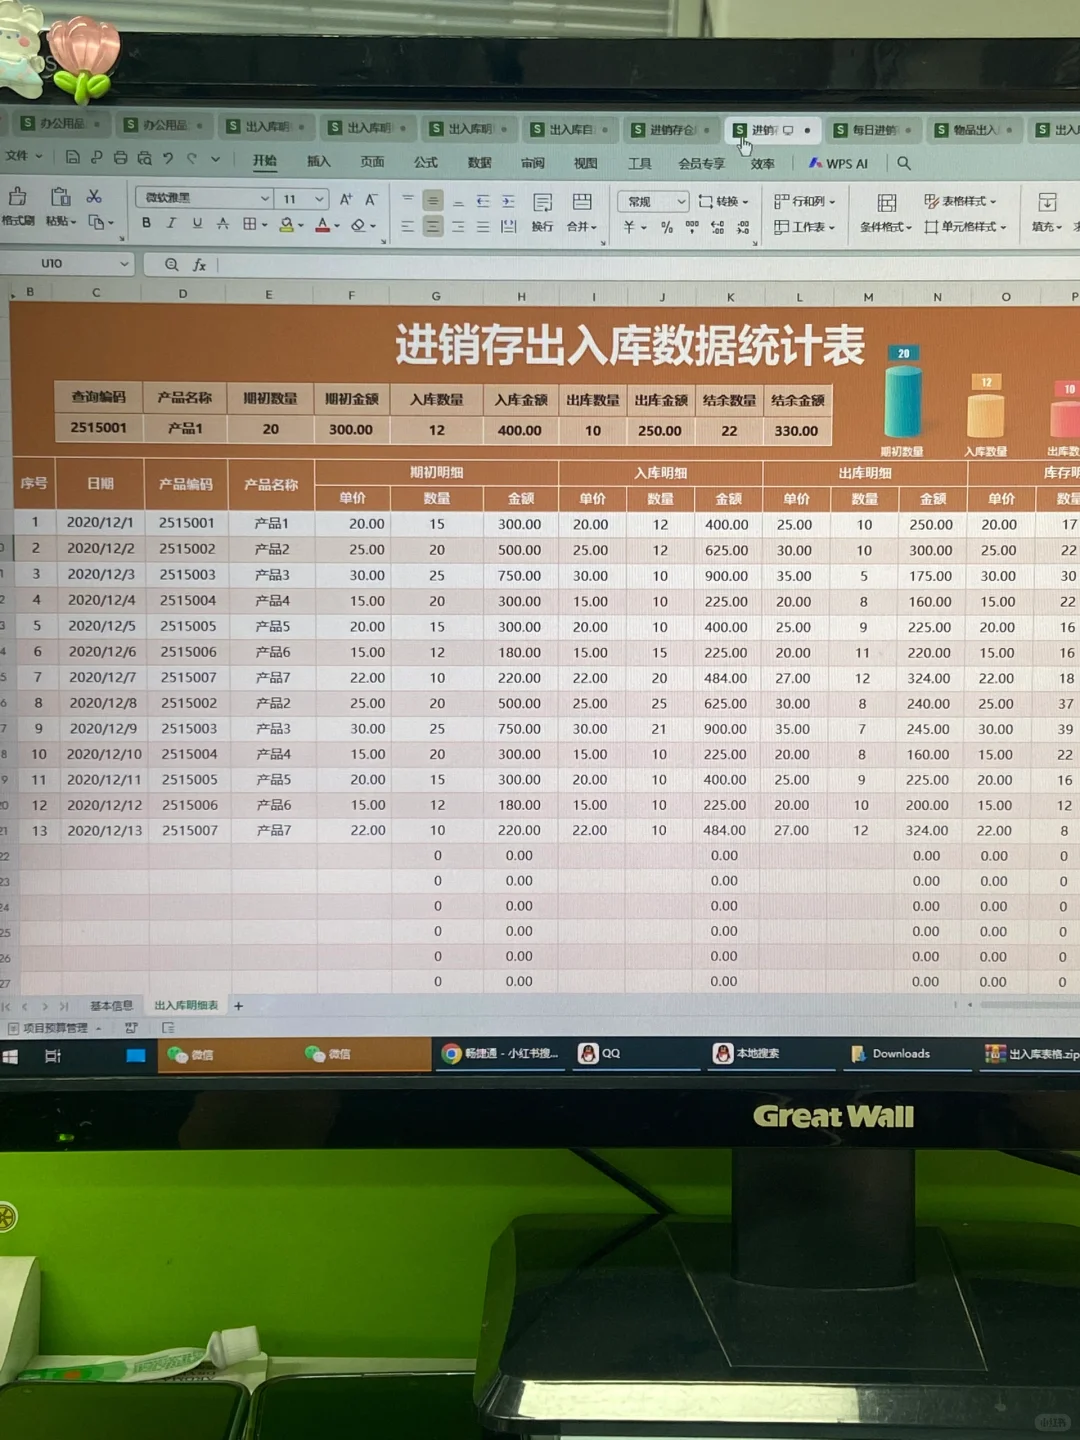This screenshot has width=1080, height=1440.
Task: Switch to the 基本信息 sheet tab
Action: coord(111,1006)
